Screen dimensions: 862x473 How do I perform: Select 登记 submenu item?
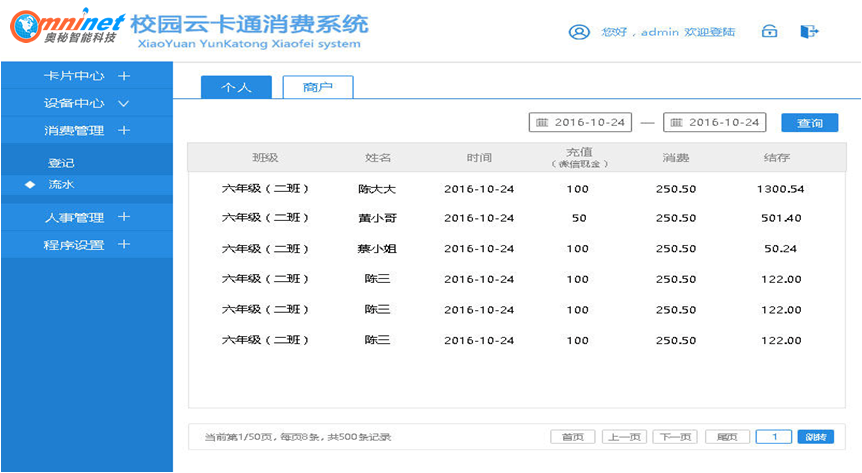tap(61, 163)
